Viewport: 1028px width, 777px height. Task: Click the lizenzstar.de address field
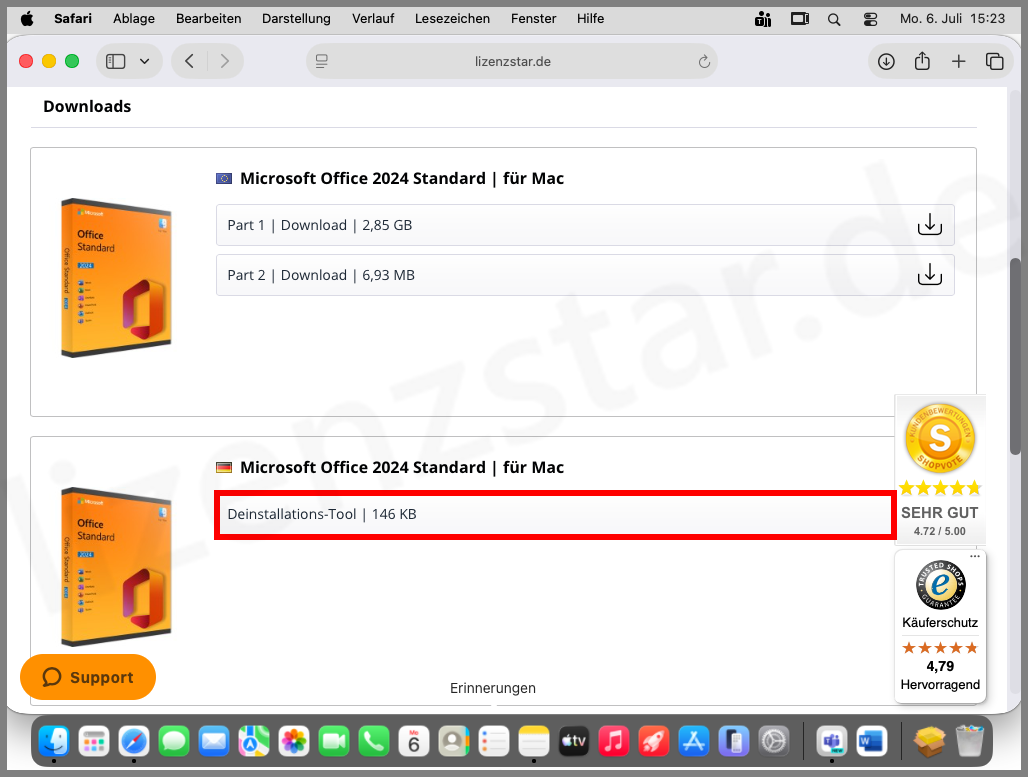coord(512,62)
